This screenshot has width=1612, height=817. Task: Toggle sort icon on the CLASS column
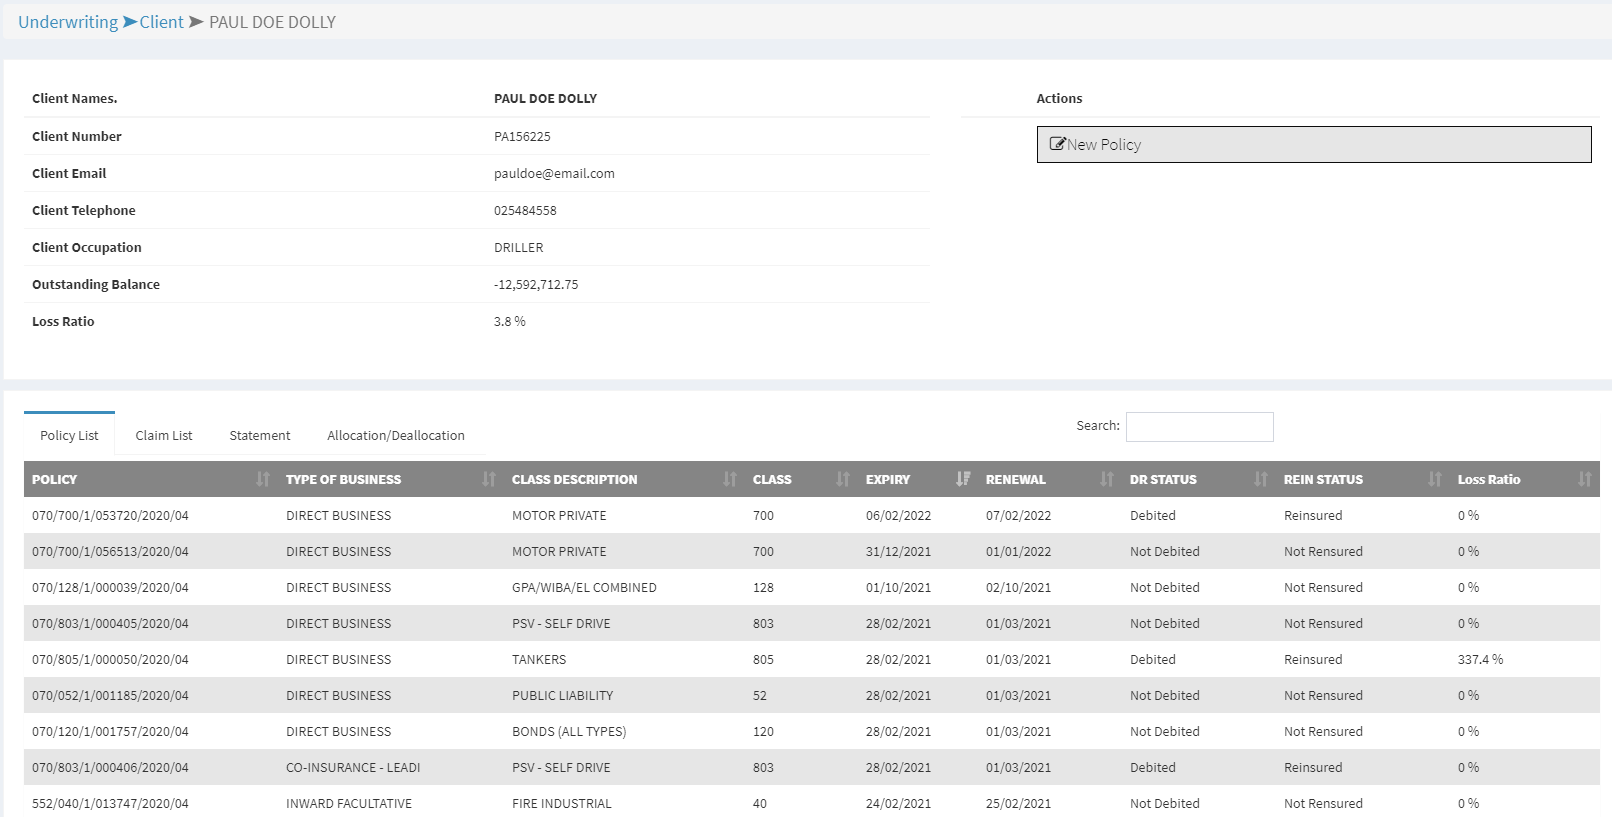[x=843, y=479]
